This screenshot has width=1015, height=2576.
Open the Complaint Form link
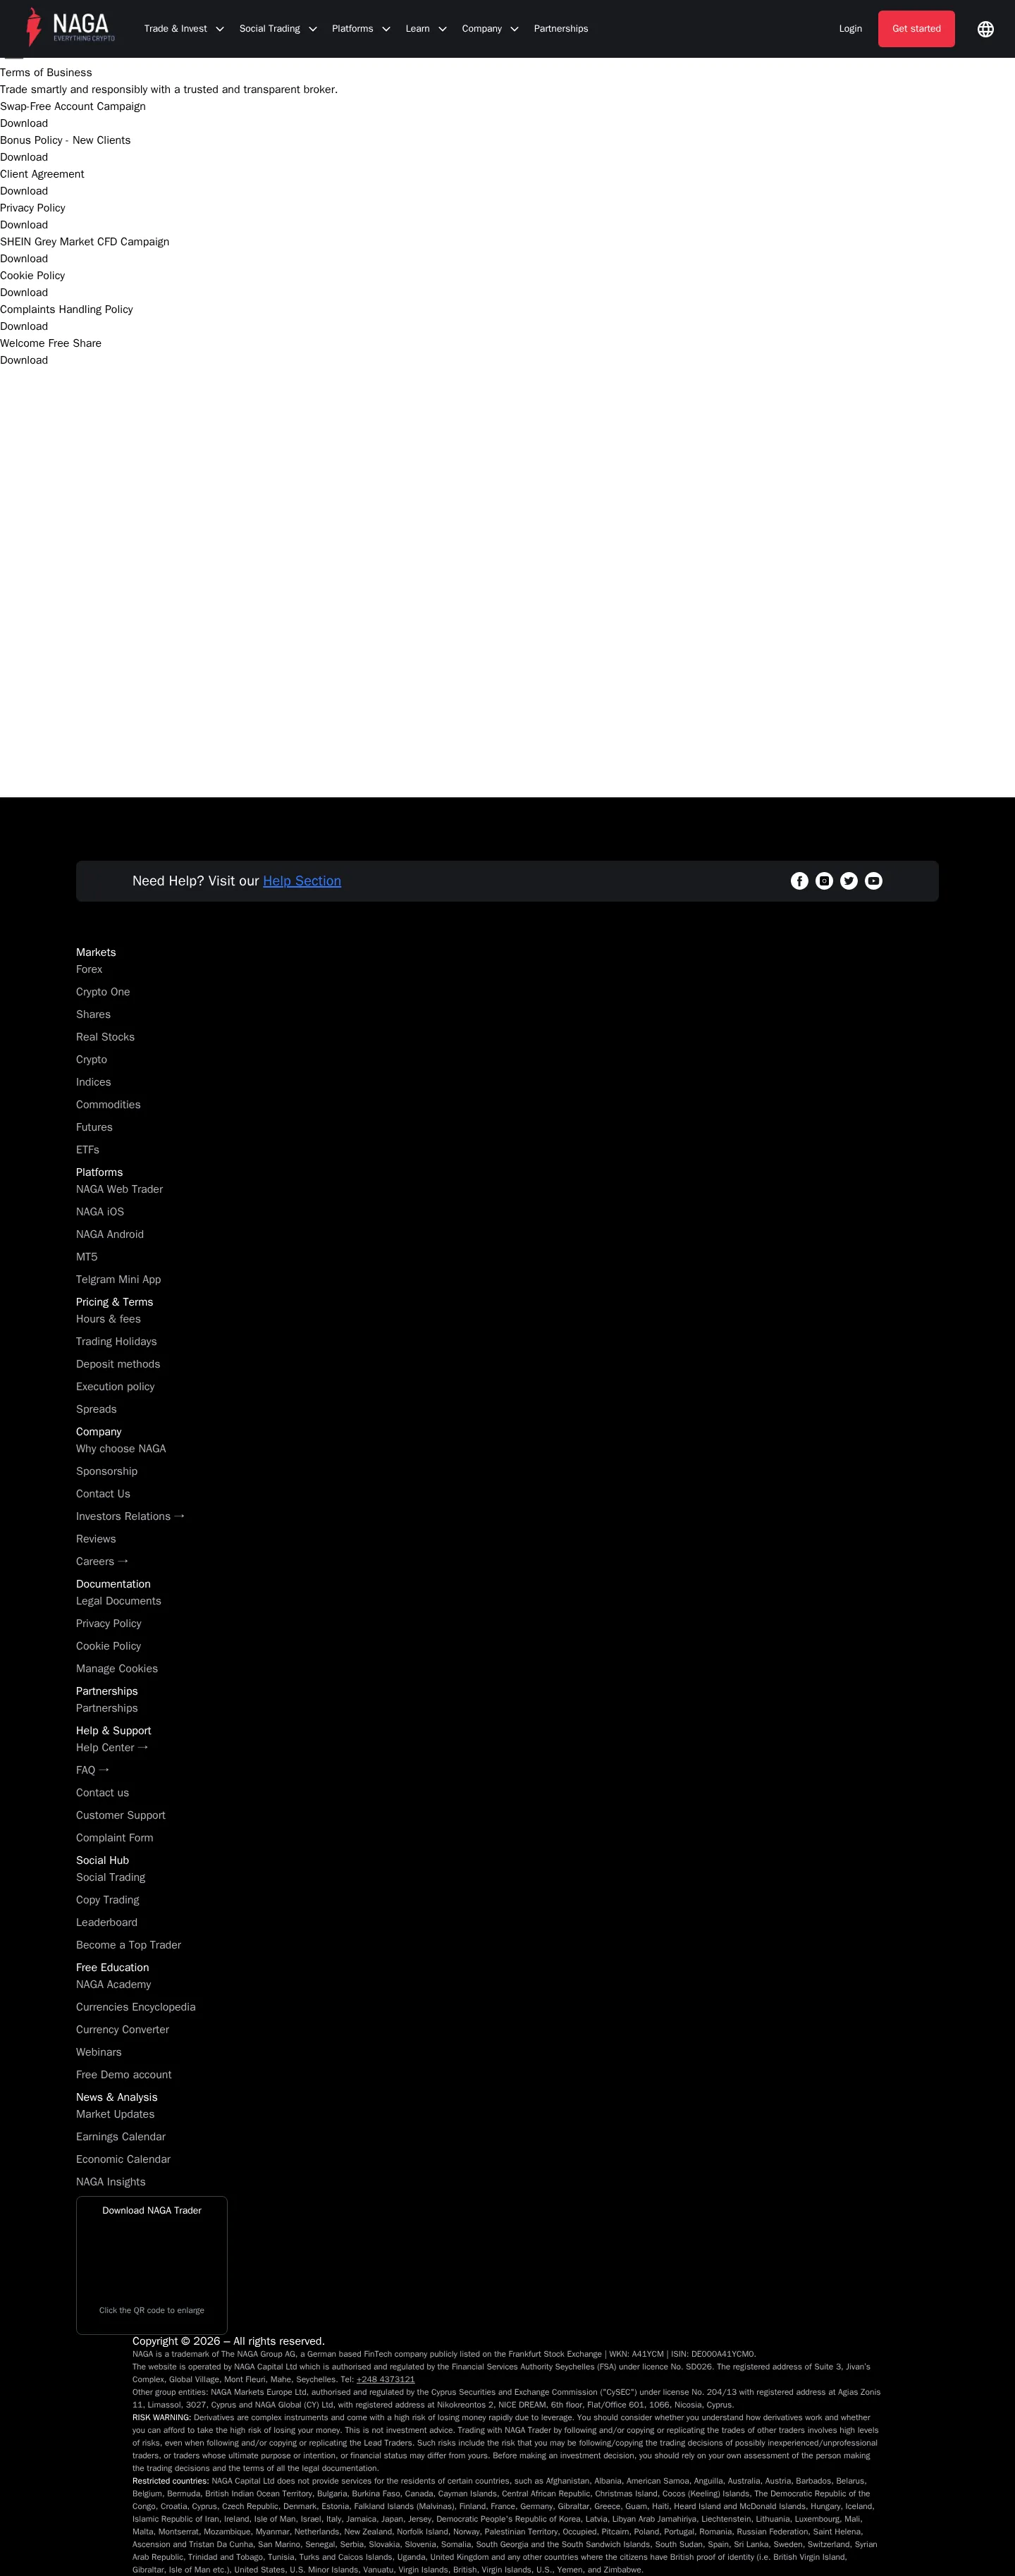coord(114,1838)
